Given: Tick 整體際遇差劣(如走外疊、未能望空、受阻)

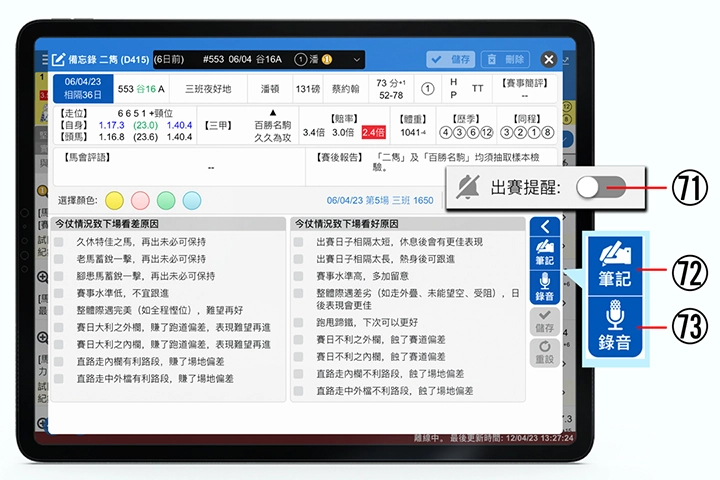Looking at the screenshot, I should point(298,293).
